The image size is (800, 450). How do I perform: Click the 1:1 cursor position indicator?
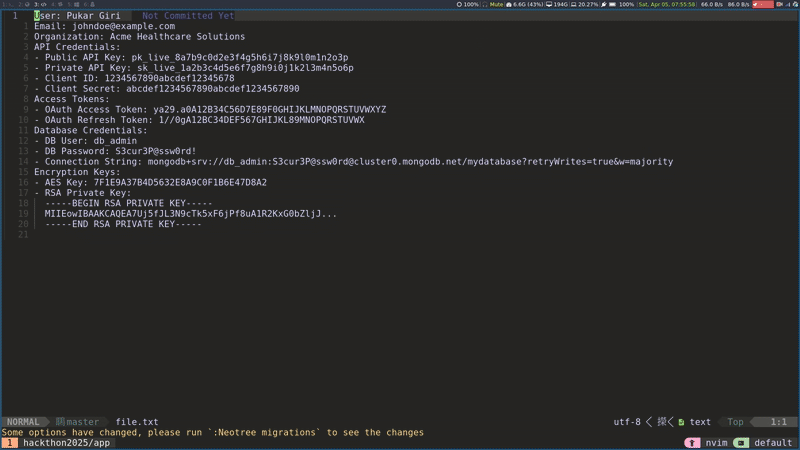pos(777,422)
